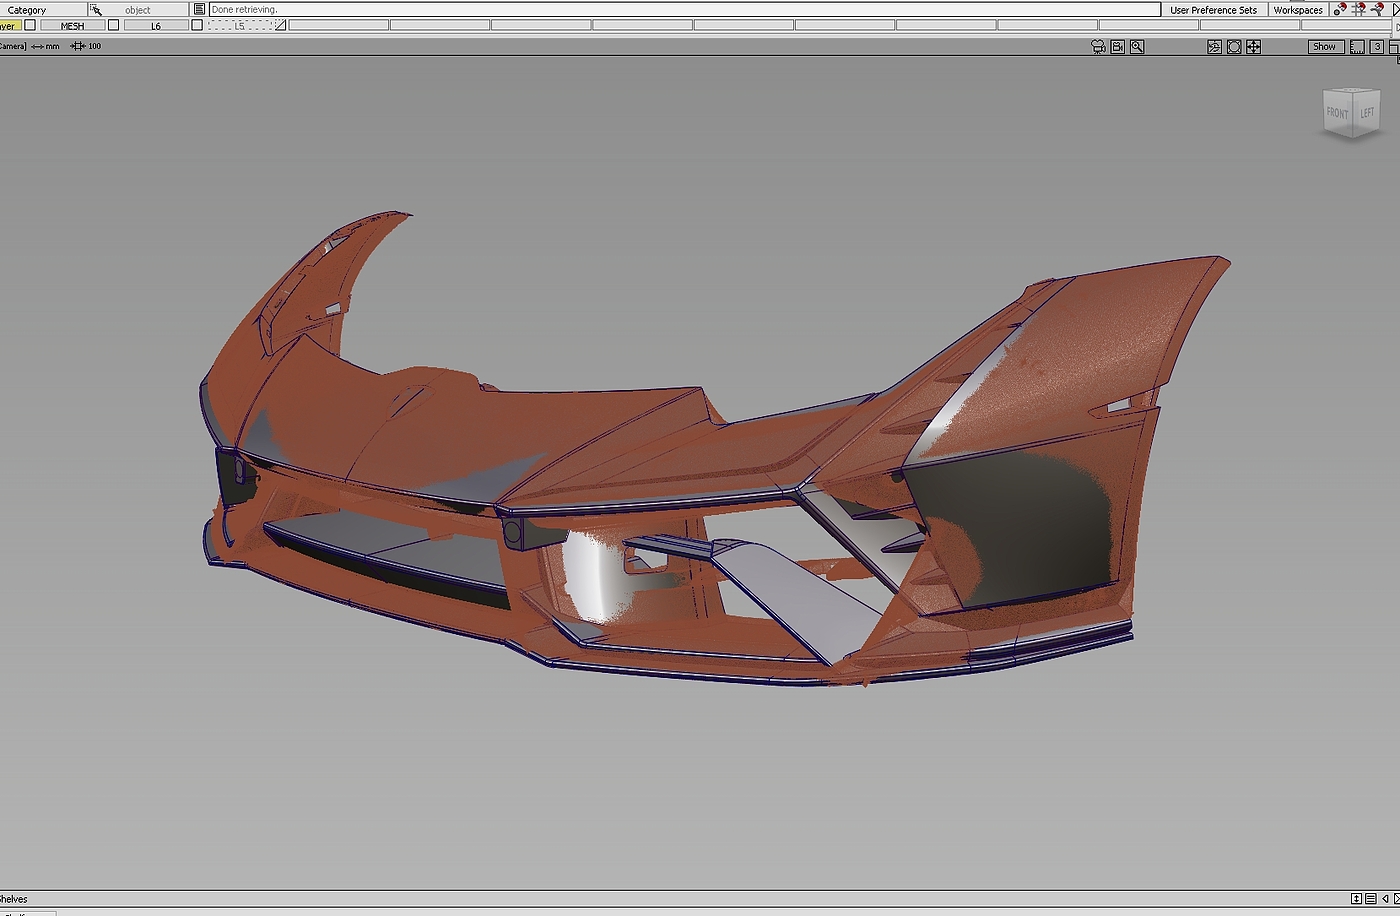
Task: Toggle the checkbox left of MESH layer
Action: click(30, 26)
